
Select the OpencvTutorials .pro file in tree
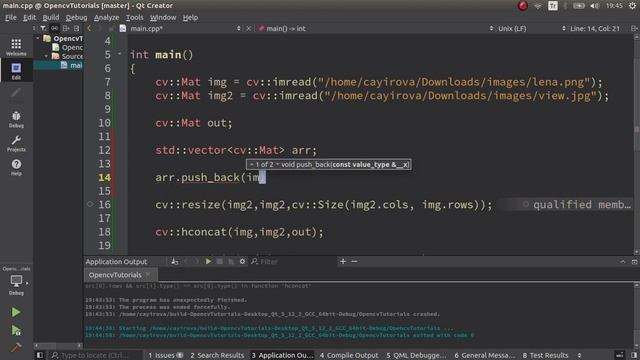tap(68, 47)
